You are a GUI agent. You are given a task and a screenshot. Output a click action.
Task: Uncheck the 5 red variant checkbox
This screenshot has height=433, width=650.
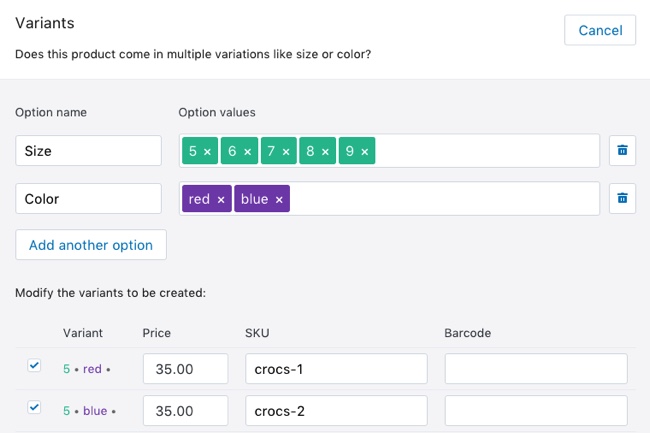(34, 365)
